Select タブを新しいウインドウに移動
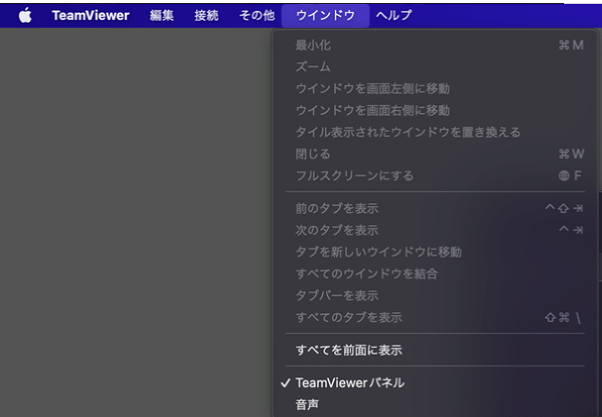Screen dimensions: 602x417 click(x=436, y=252)
